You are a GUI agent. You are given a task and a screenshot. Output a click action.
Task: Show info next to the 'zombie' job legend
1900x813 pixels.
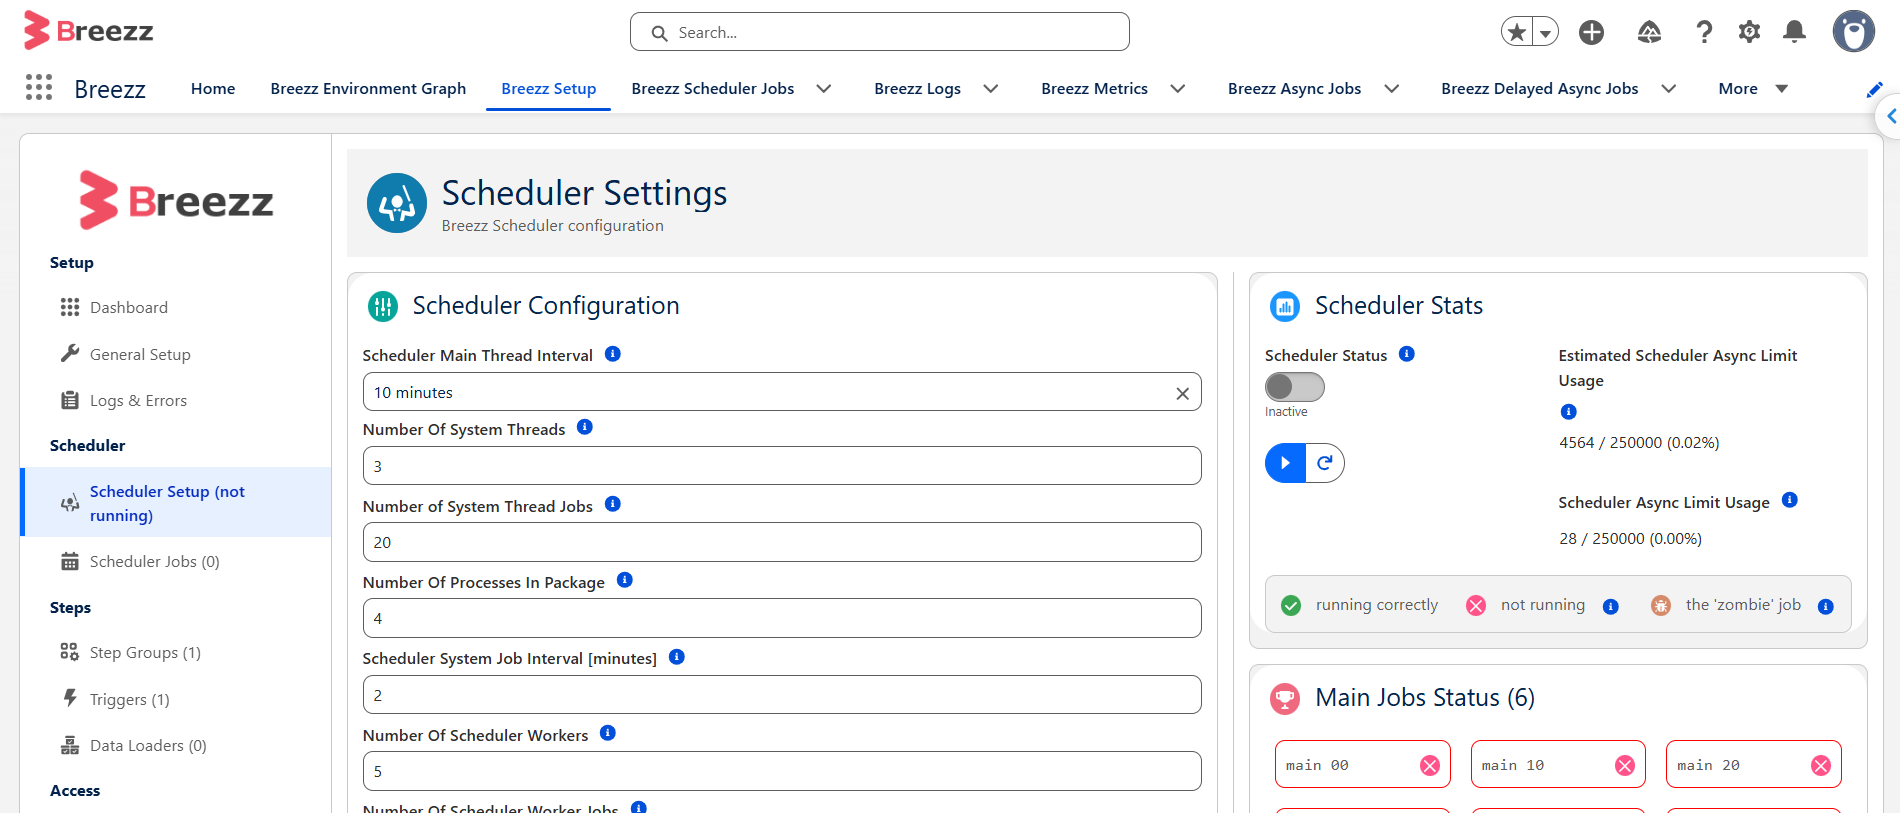click(x=1826, y=606)
